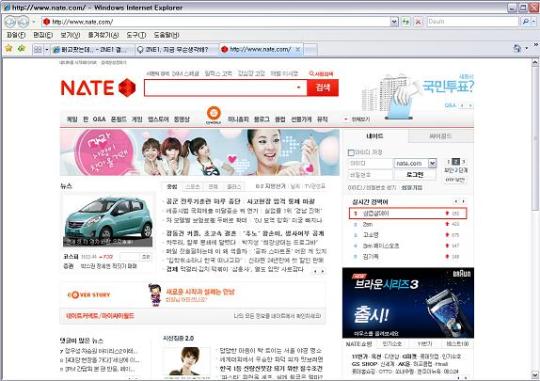Viewport: 540px width, 381px height.
Task: Select security level 1 in login box
Action: tap(449, 162)
